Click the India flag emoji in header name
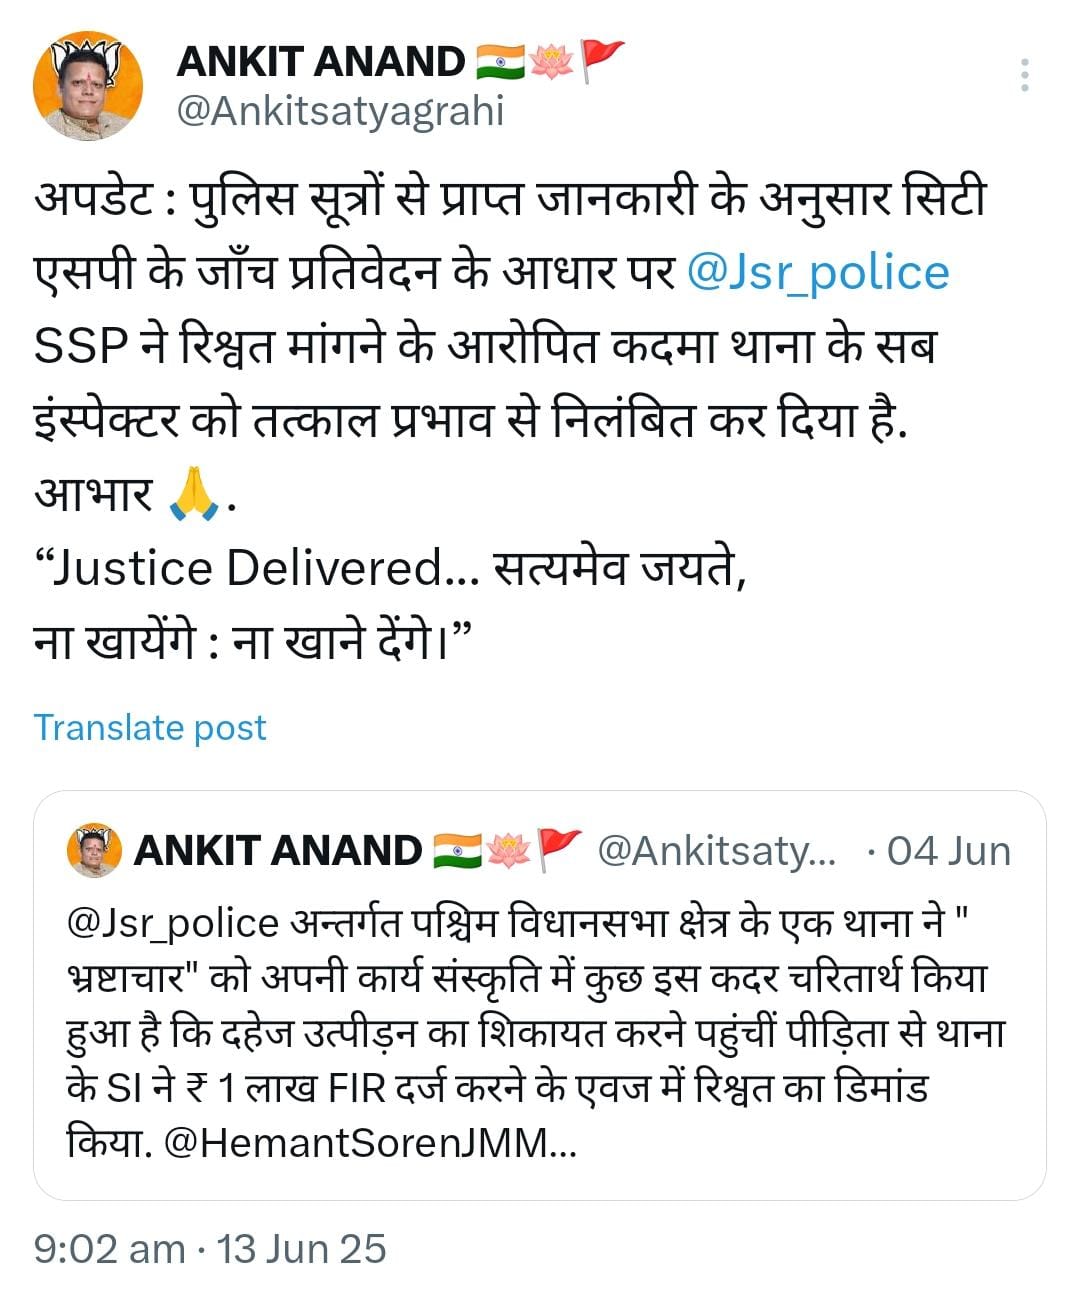Image resolution: width=1080 pixels, height=1300 pixels. 500,62
